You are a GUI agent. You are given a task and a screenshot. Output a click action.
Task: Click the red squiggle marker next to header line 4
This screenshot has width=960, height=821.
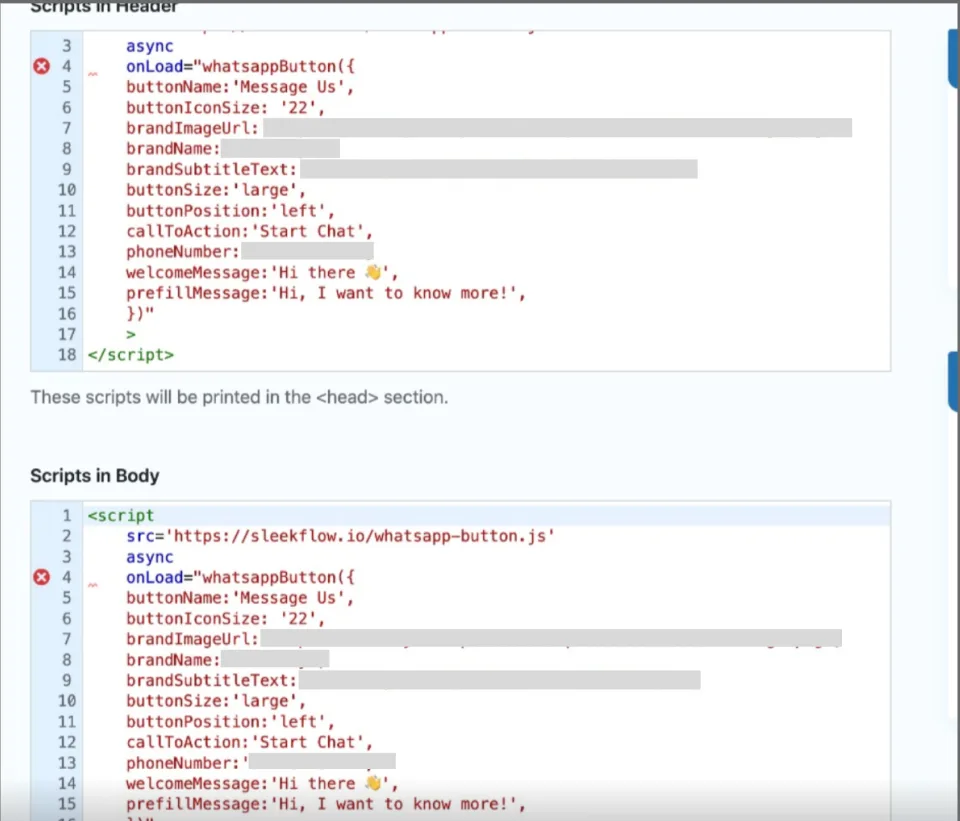(93, 74)
